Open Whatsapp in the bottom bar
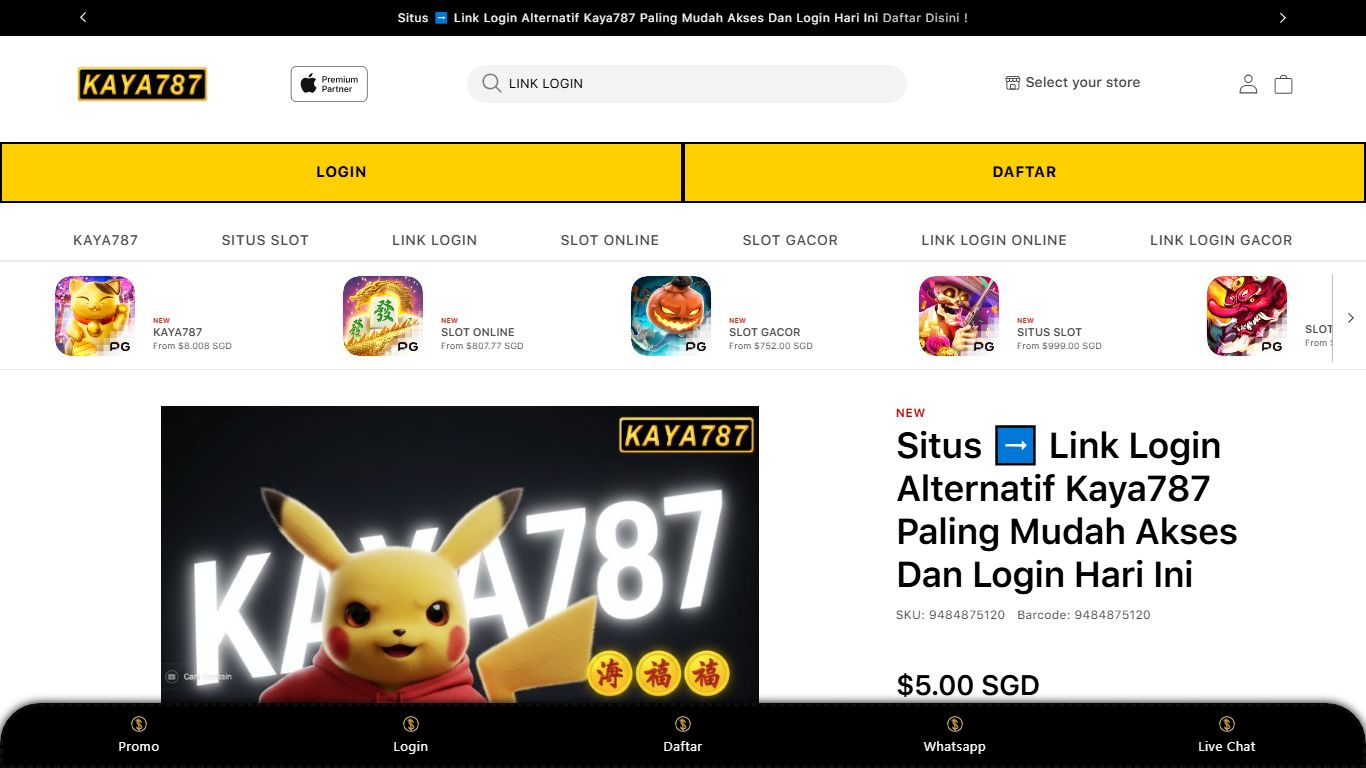Viewport: 1366px width, 768px height. [x=954, y=735]
